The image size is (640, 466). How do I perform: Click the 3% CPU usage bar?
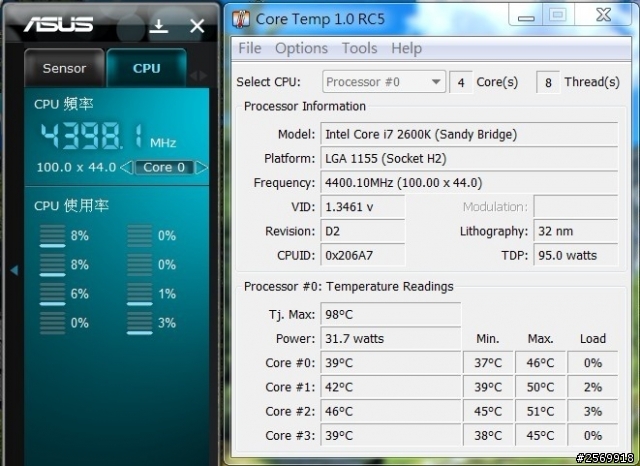(140, 323)
